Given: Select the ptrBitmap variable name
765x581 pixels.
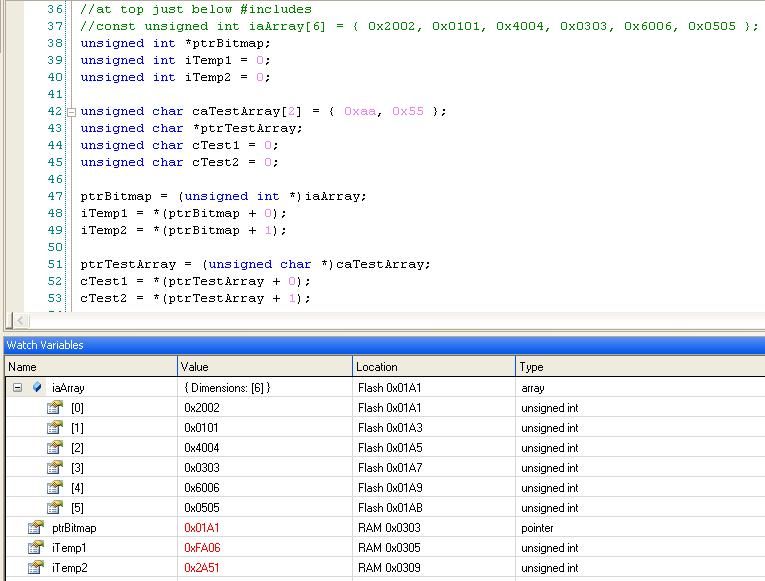Looking at the screenshot, I should tap(74, 528).
